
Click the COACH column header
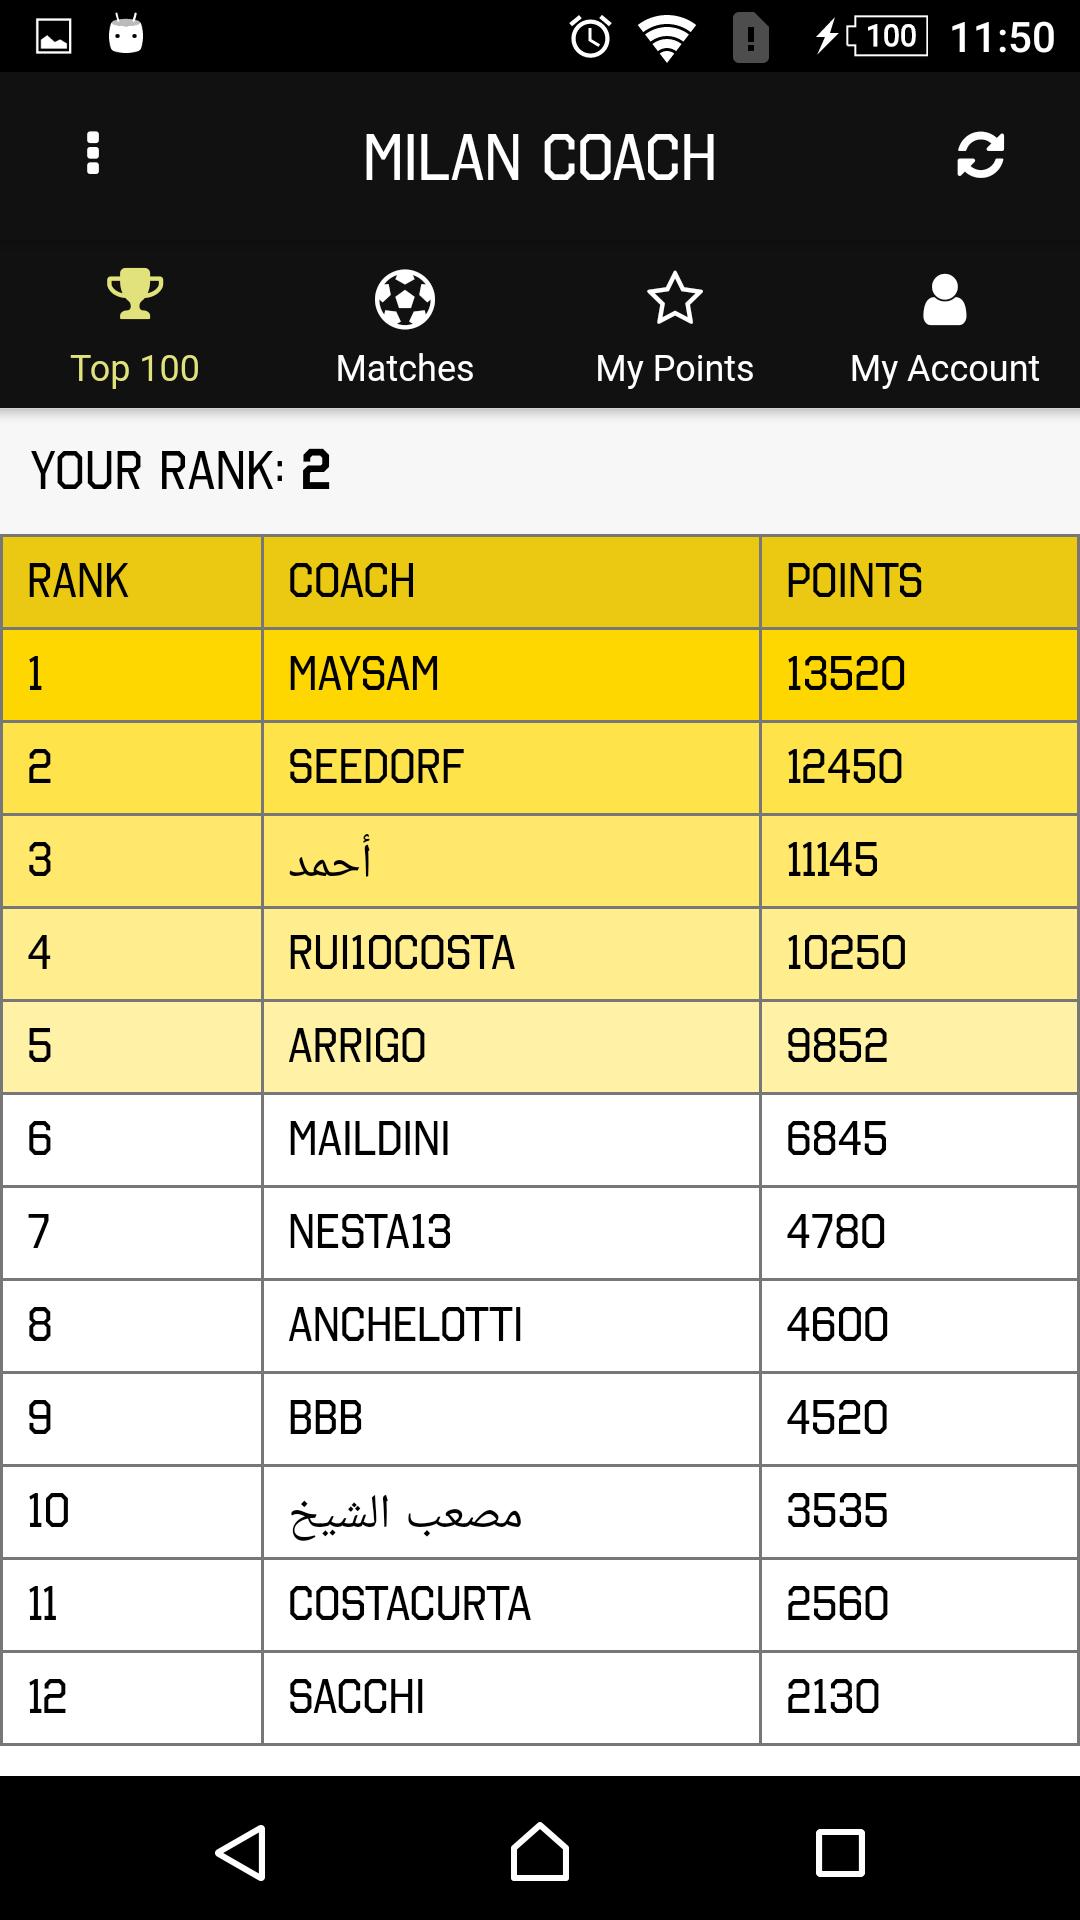(351, 581)
